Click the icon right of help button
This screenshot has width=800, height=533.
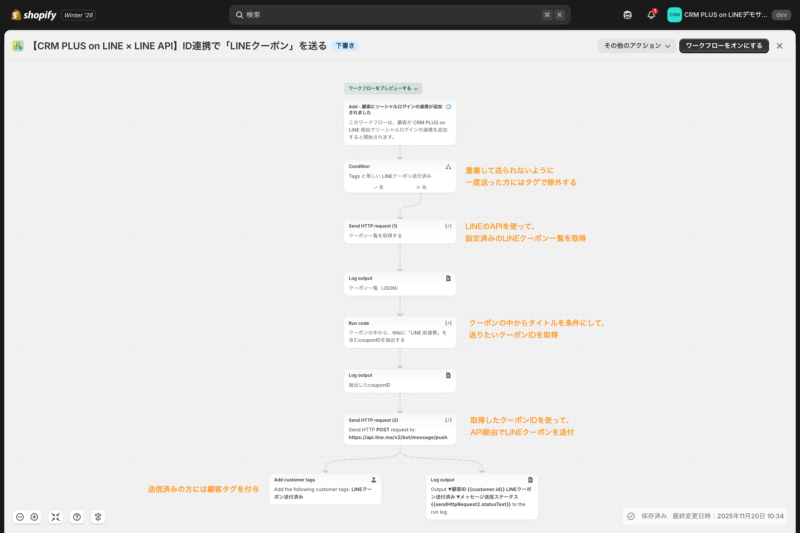pyautogui.click(x=98, y=517)
